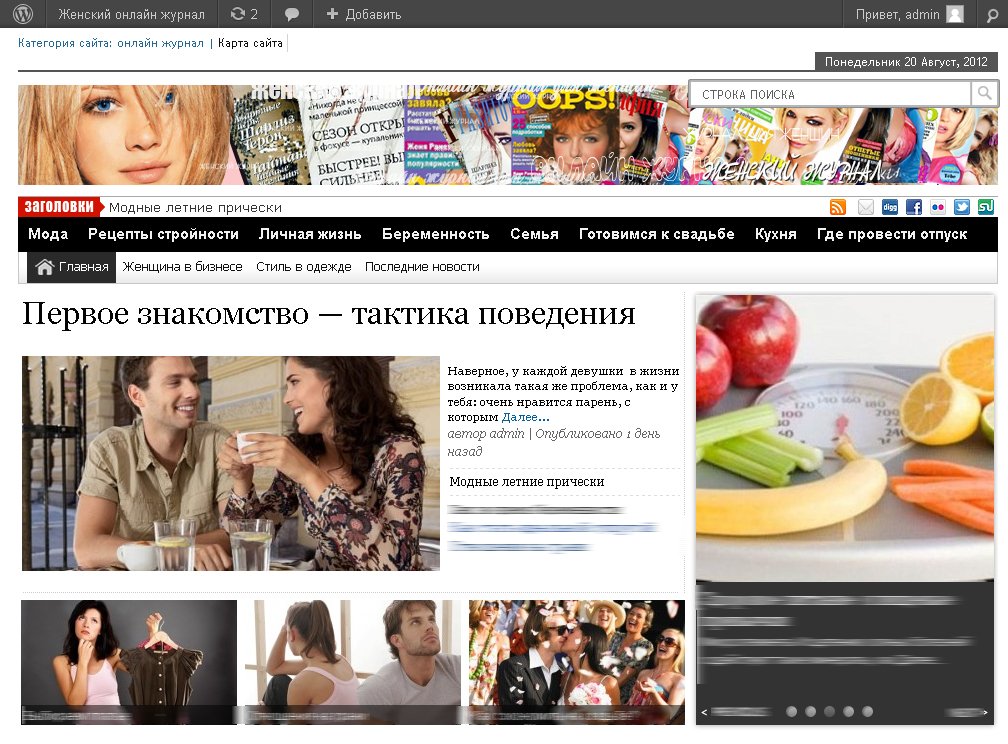Go to Женщина в бизнесе tab
1008x744 pixels.
(x=182, y=267)
